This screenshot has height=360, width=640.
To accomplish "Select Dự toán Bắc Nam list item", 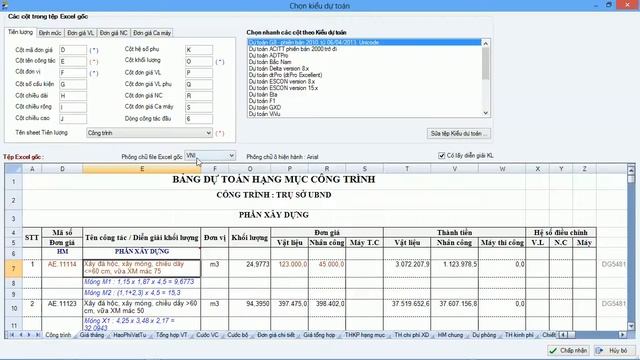I will (364, 62).
